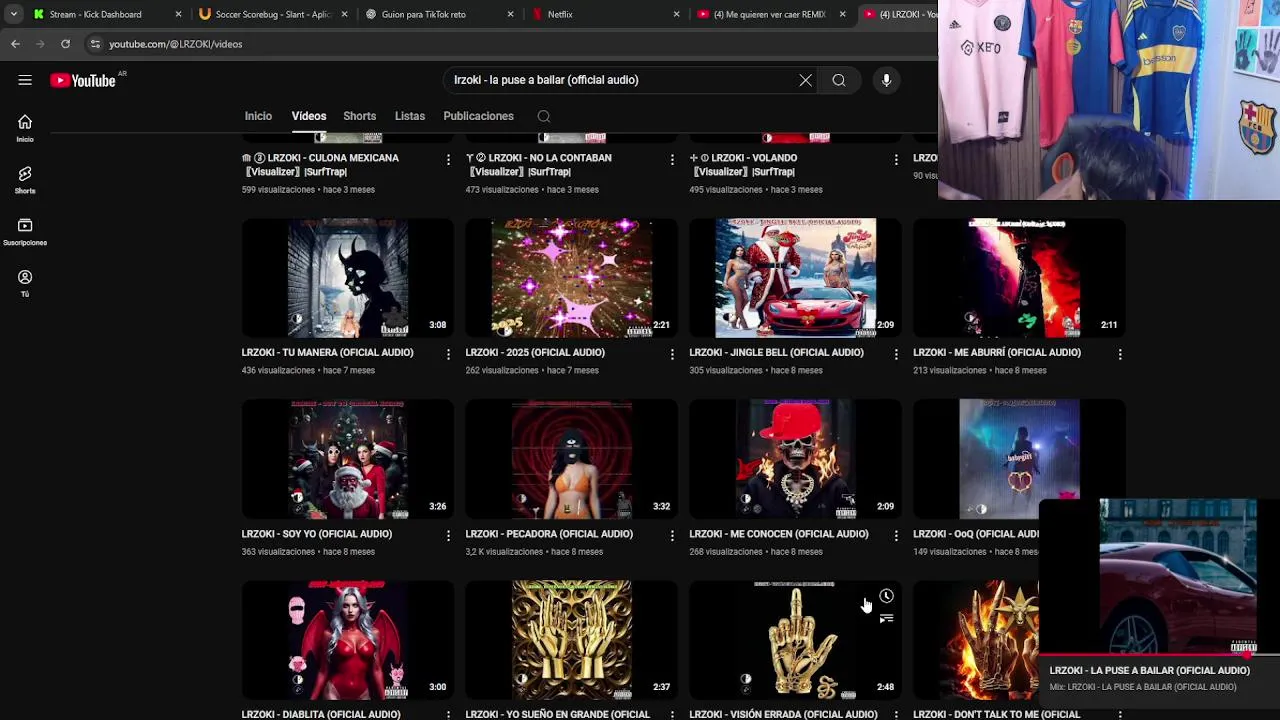The height and width of the screenshot is (720, 1280).
Task: Switch to the Inicio channel tab
Action: [x=258, y=116]
